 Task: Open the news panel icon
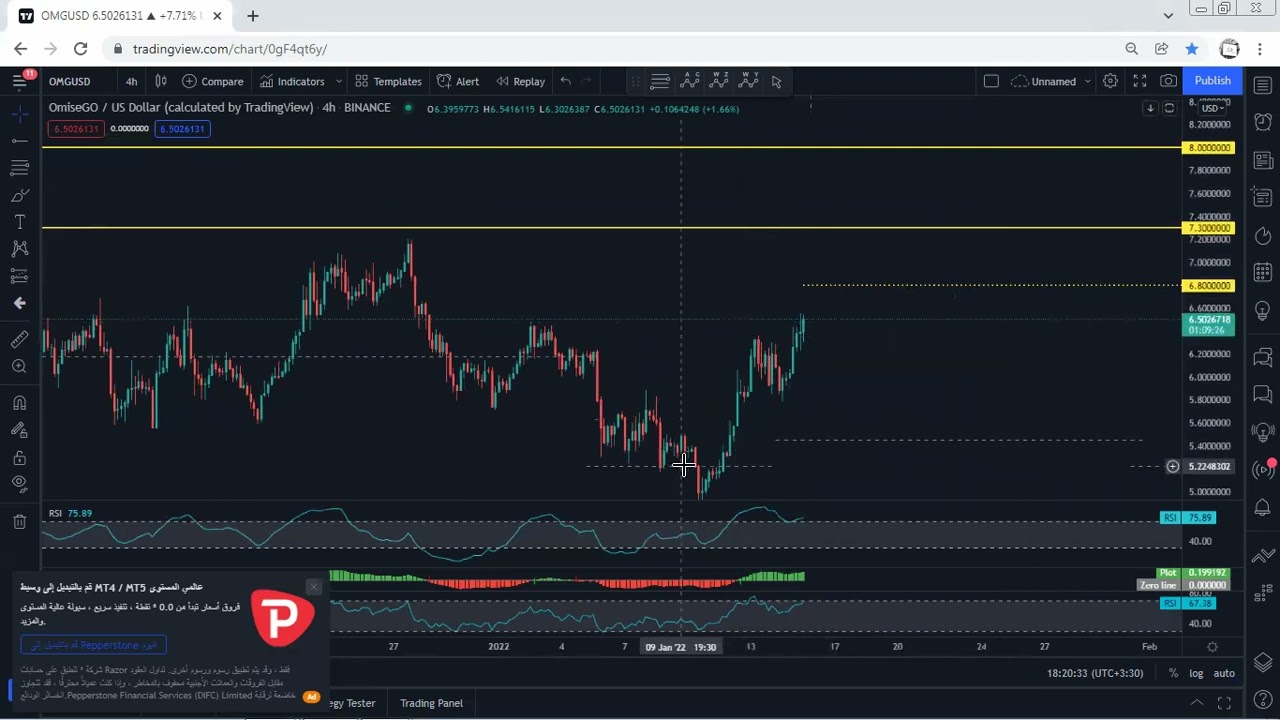[x=1263, y=160]
